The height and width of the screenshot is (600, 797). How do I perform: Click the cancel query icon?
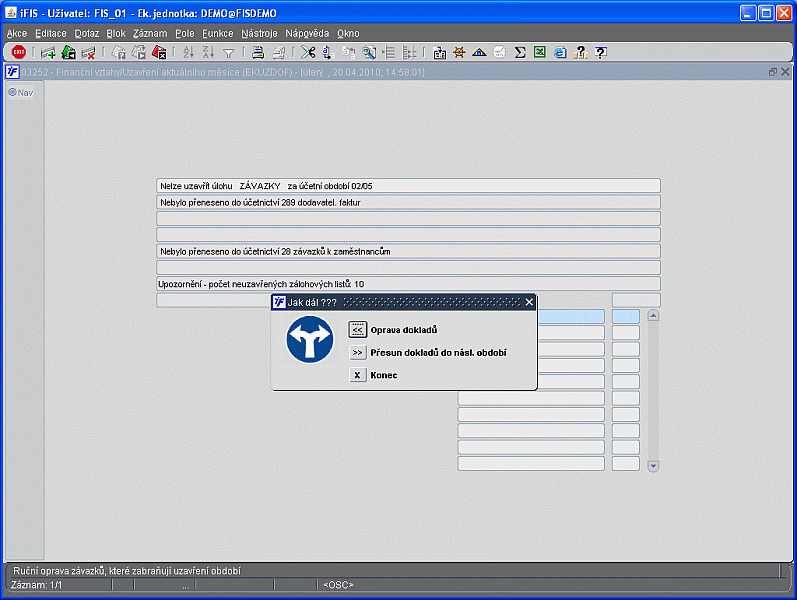click(159, 52)
